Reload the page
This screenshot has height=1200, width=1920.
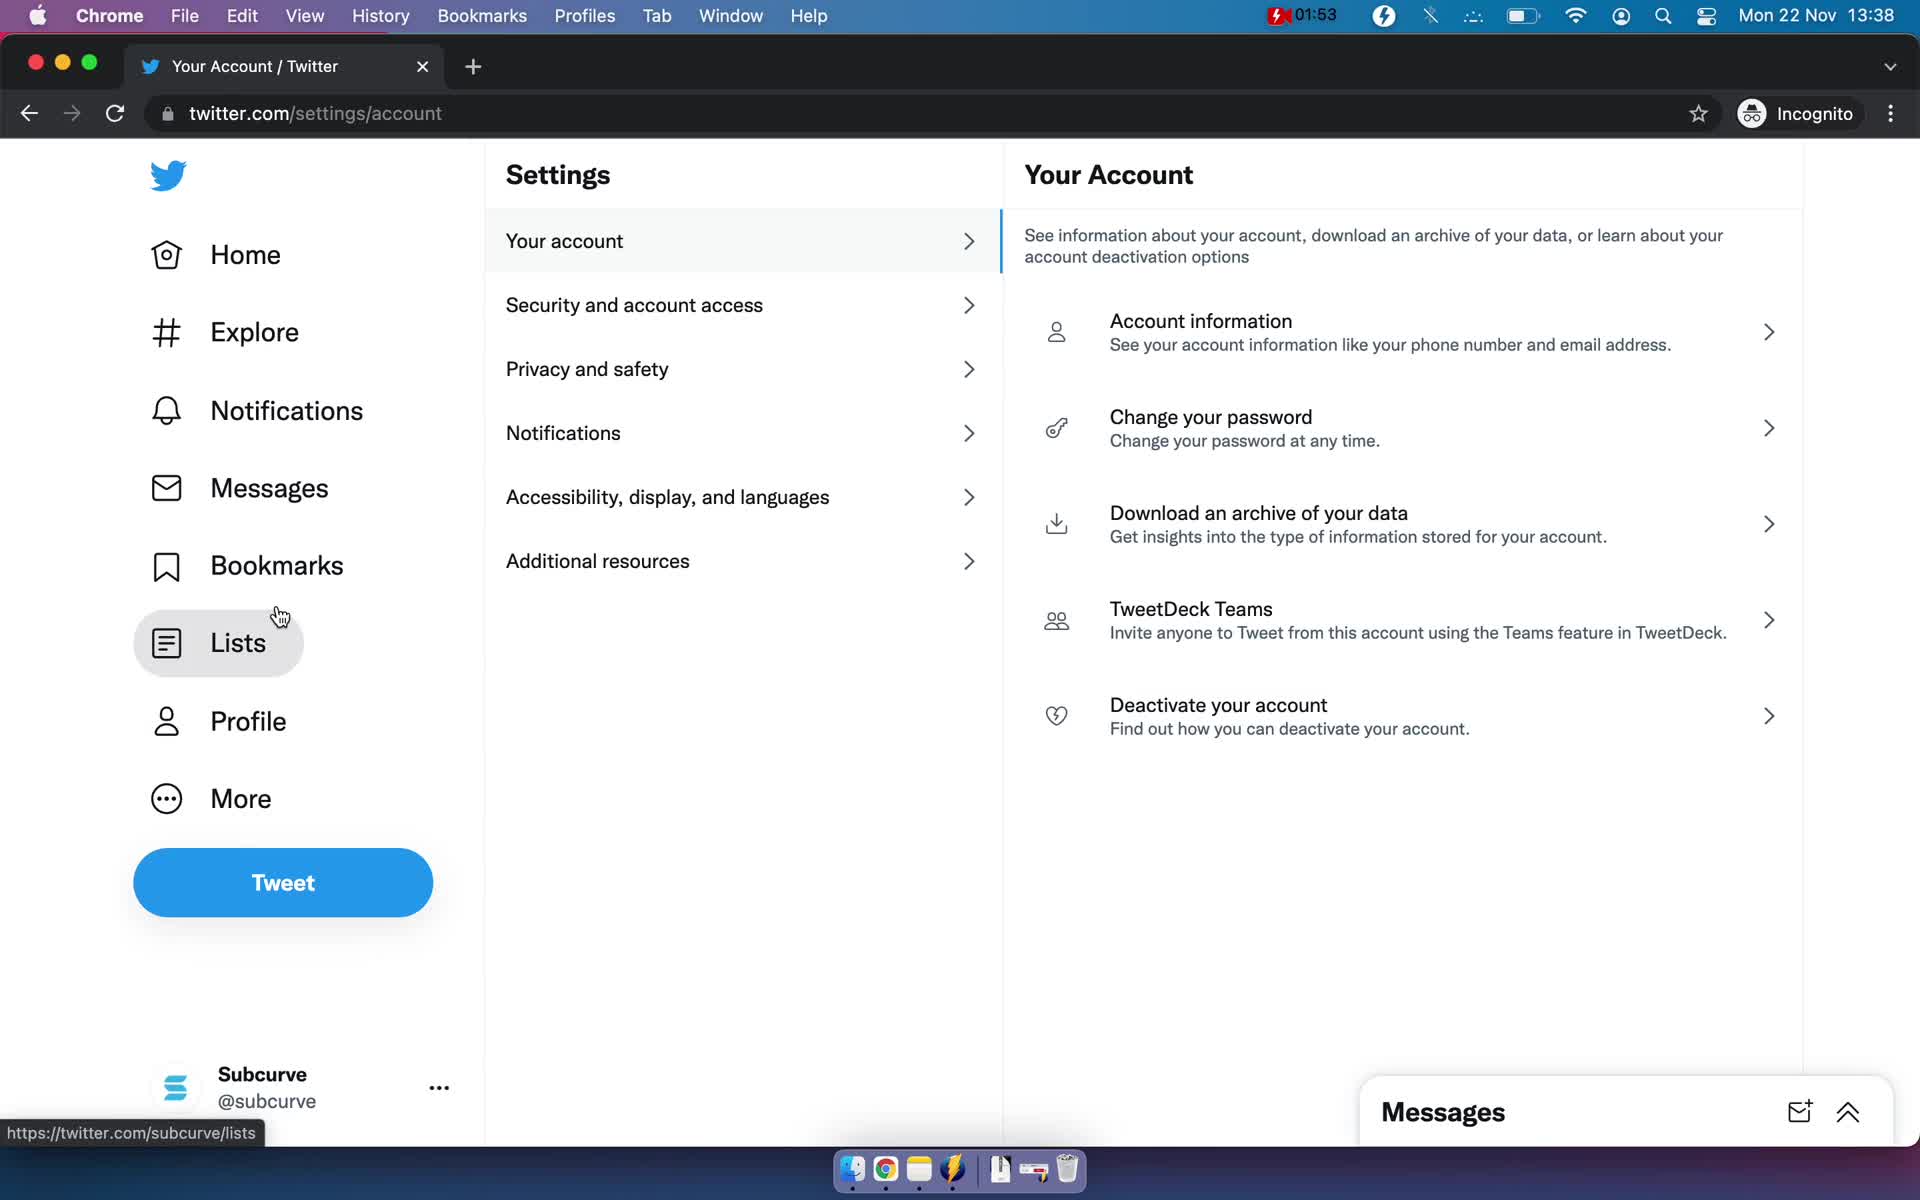coord(115,114)
